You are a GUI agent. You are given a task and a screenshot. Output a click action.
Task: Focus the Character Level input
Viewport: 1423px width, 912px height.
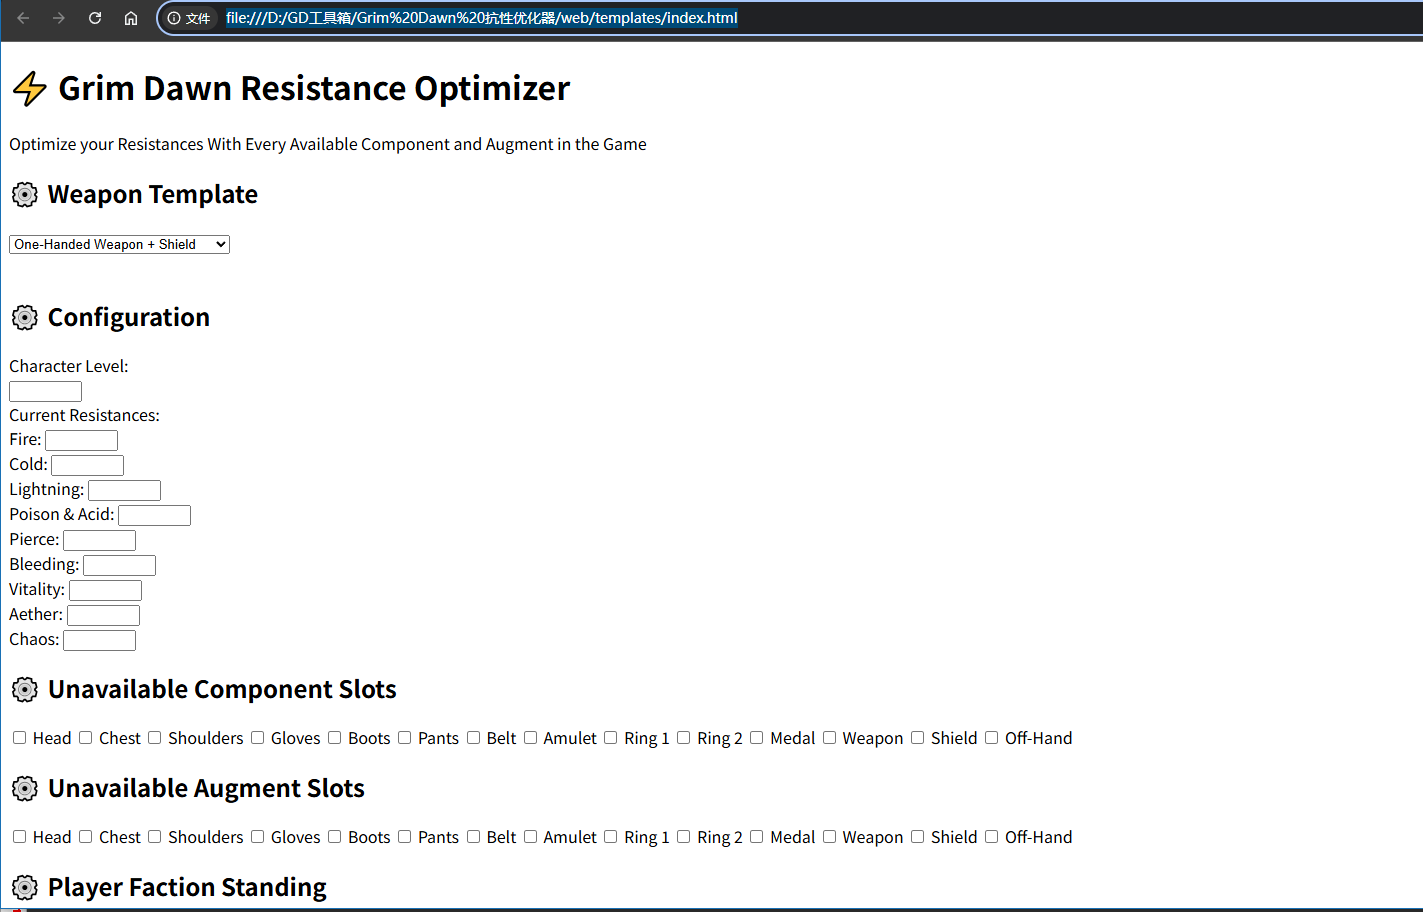point(45,391)
